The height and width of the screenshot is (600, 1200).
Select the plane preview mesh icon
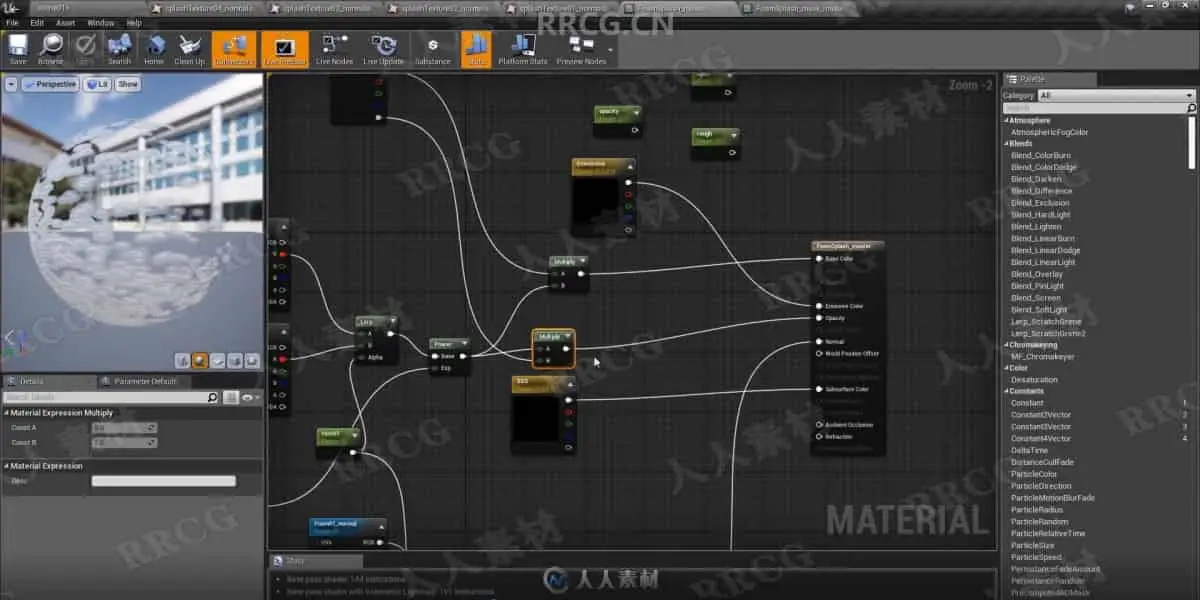[x=217, y=360]
